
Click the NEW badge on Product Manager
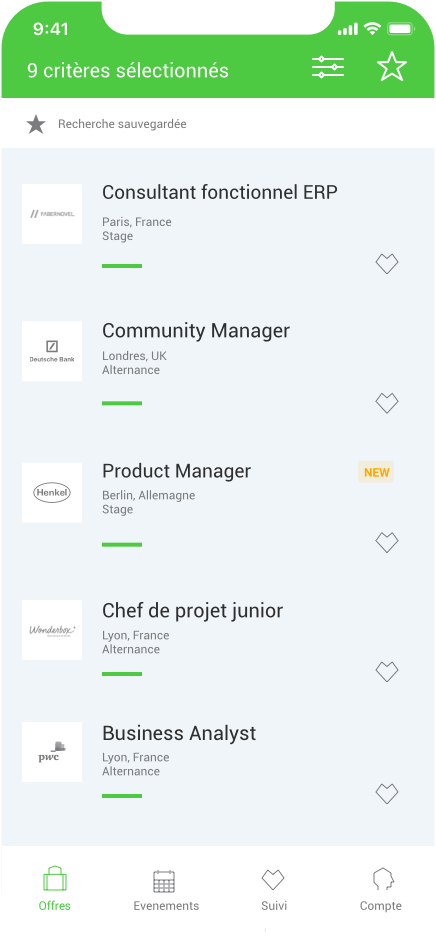[376, 472]
